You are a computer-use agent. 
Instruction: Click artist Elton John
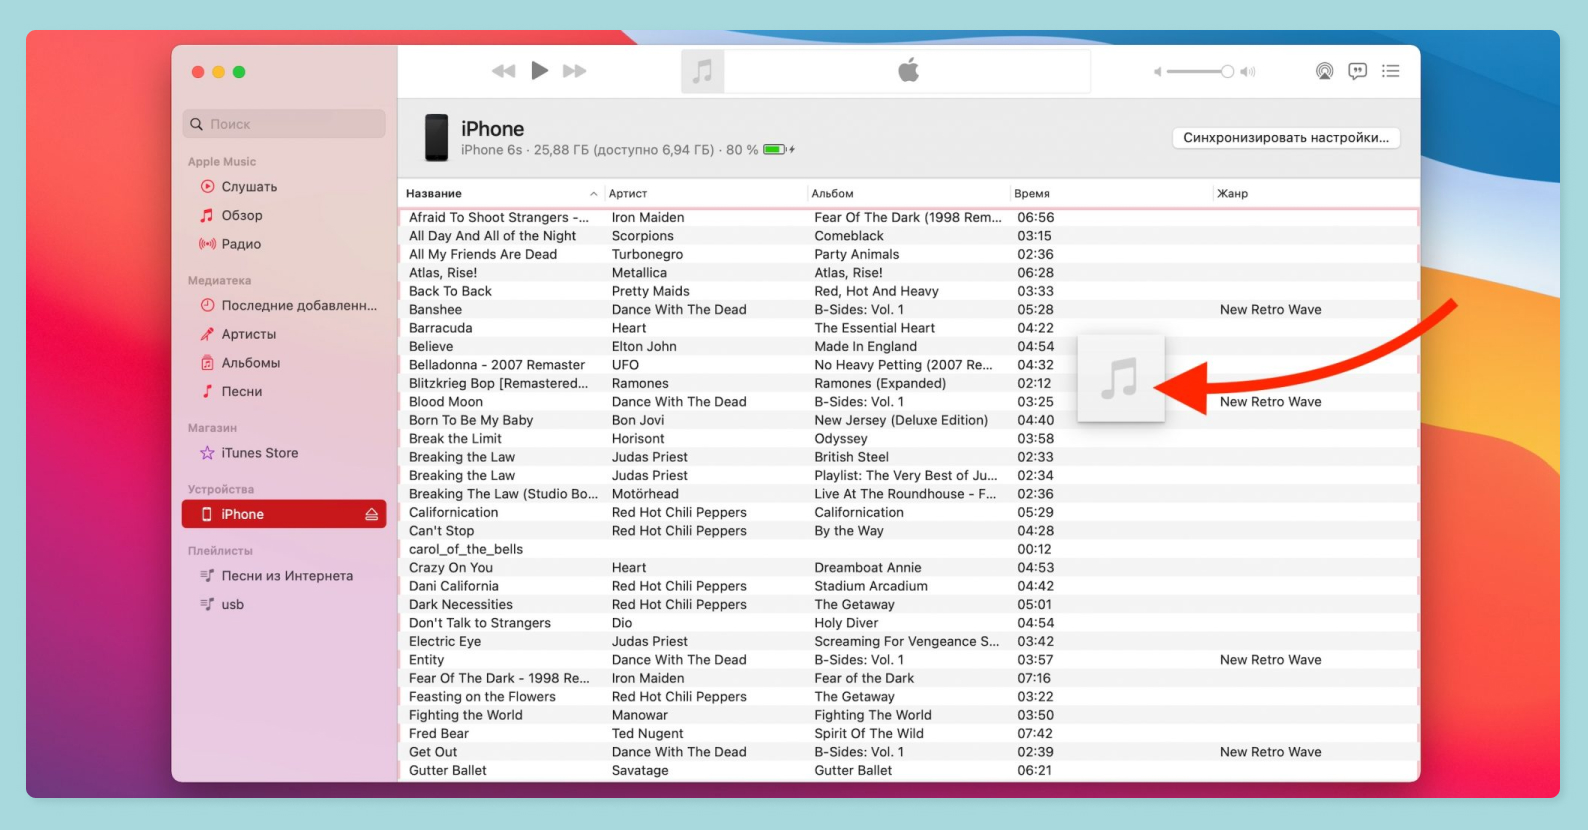[644, 347]
